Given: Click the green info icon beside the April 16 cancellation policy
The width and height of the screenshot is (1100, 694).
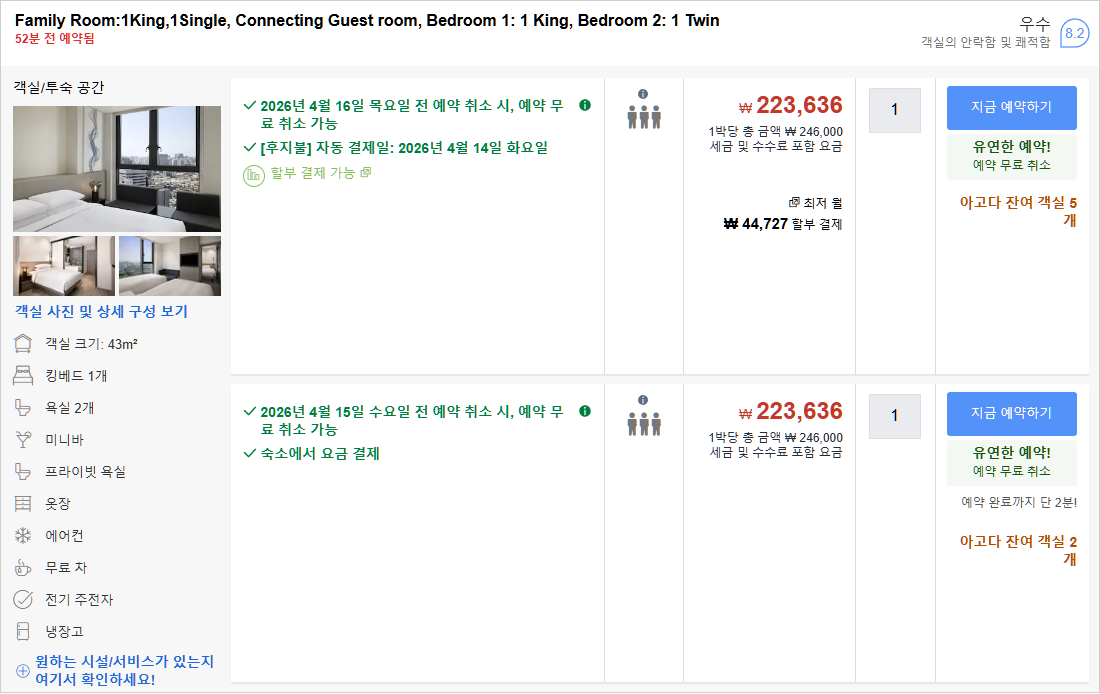Looking at the screenshot, I should coord(585,105).
